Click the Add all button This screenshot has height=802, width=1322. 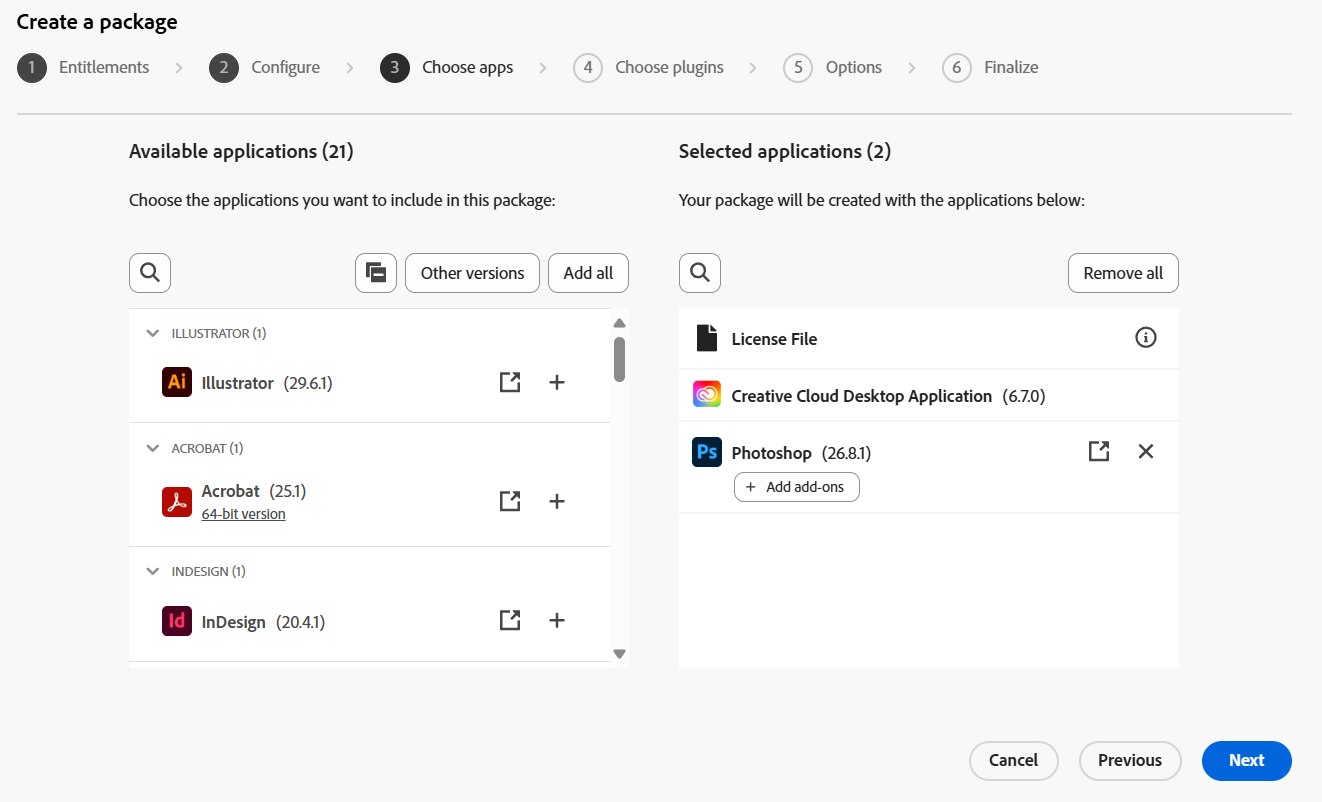coord(588,273)
